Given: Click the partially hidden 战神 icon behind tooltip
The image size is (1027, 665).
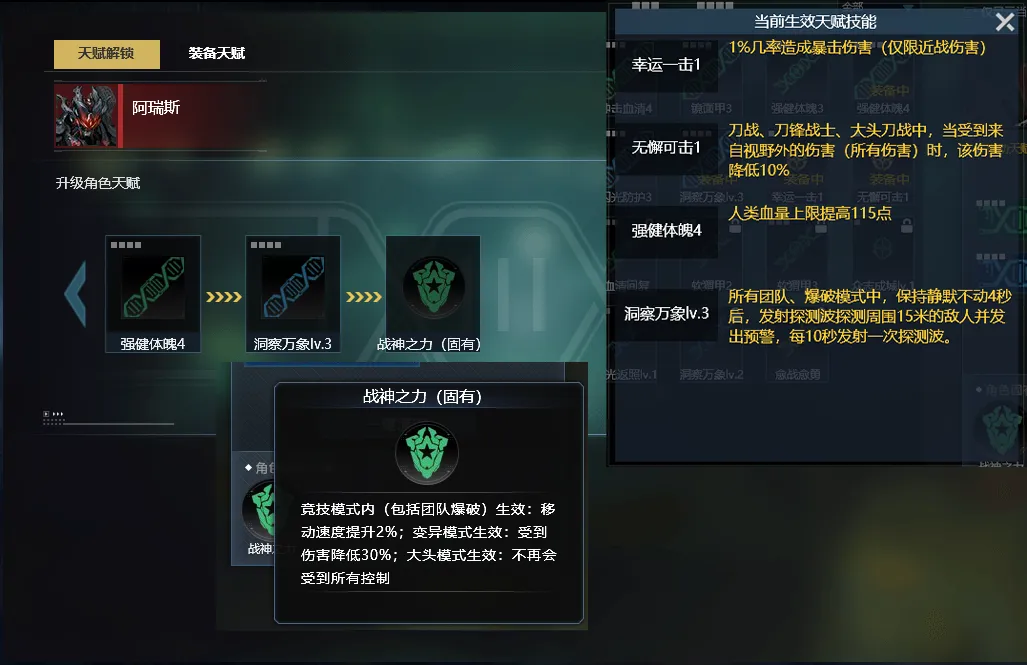Looking at the screenshot, I should 259,512.
